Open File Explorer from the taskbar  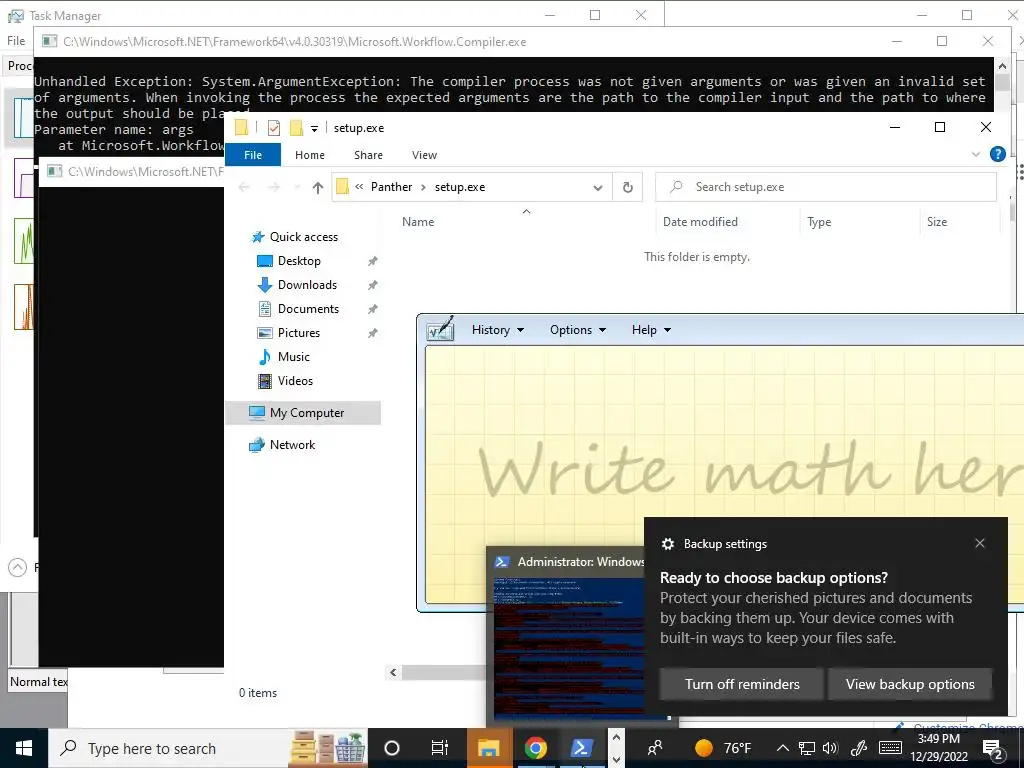[488, 748]
